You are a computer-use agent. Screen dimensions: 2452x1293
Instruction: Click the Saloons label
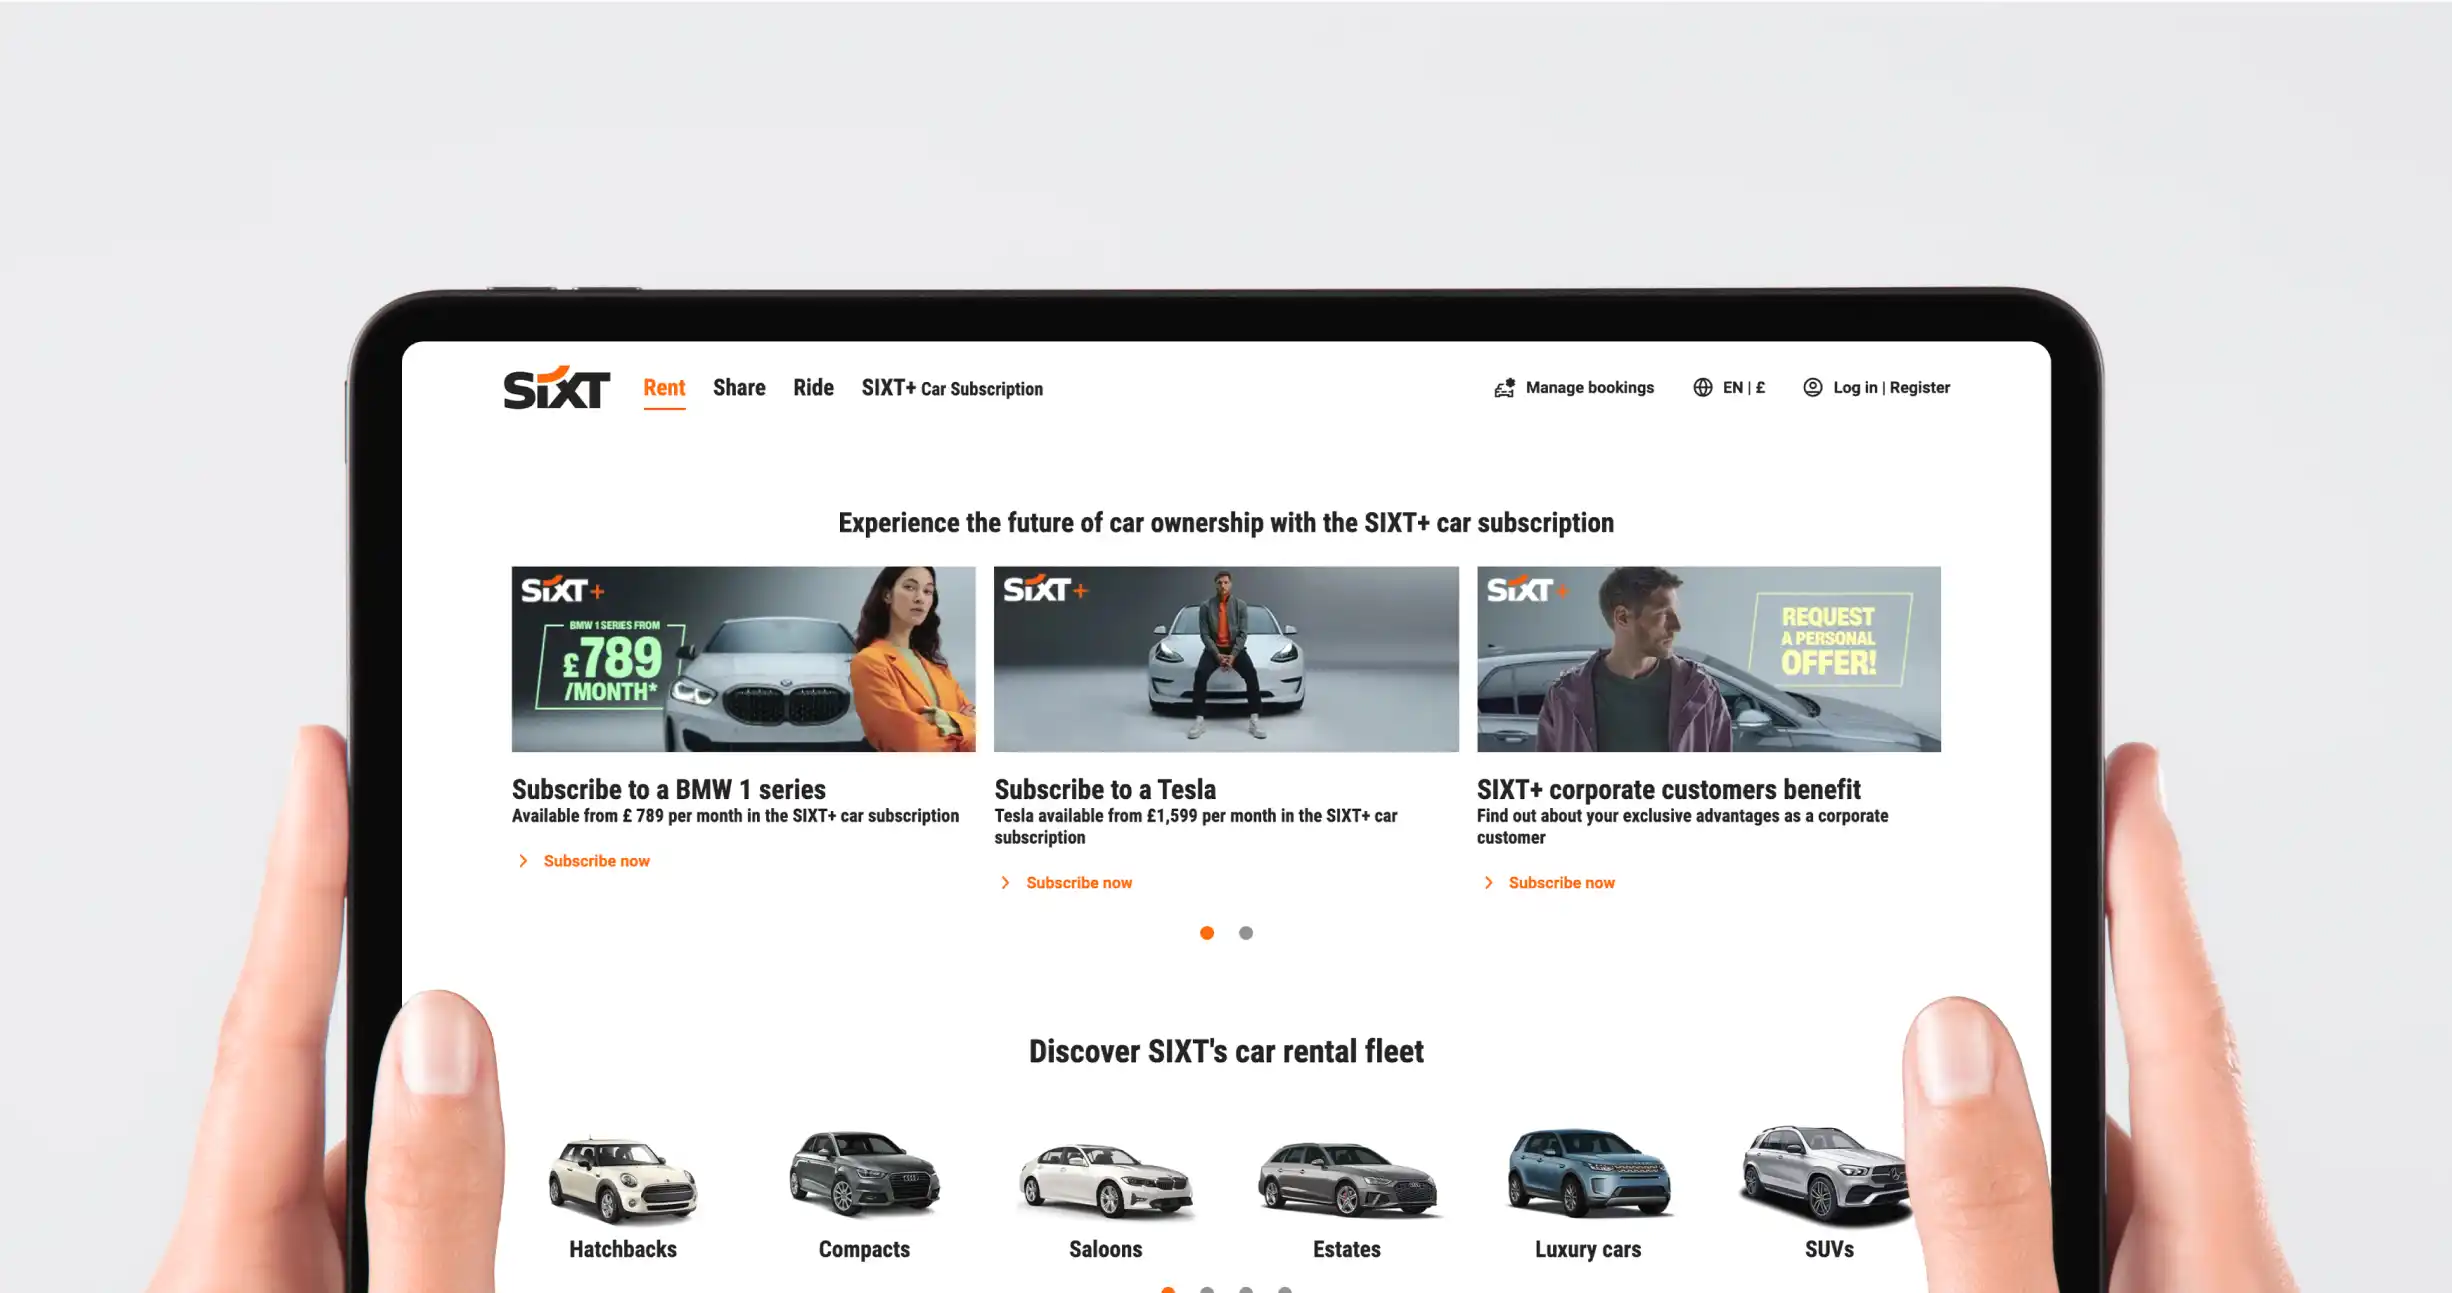click(x=1105, y=1249)
